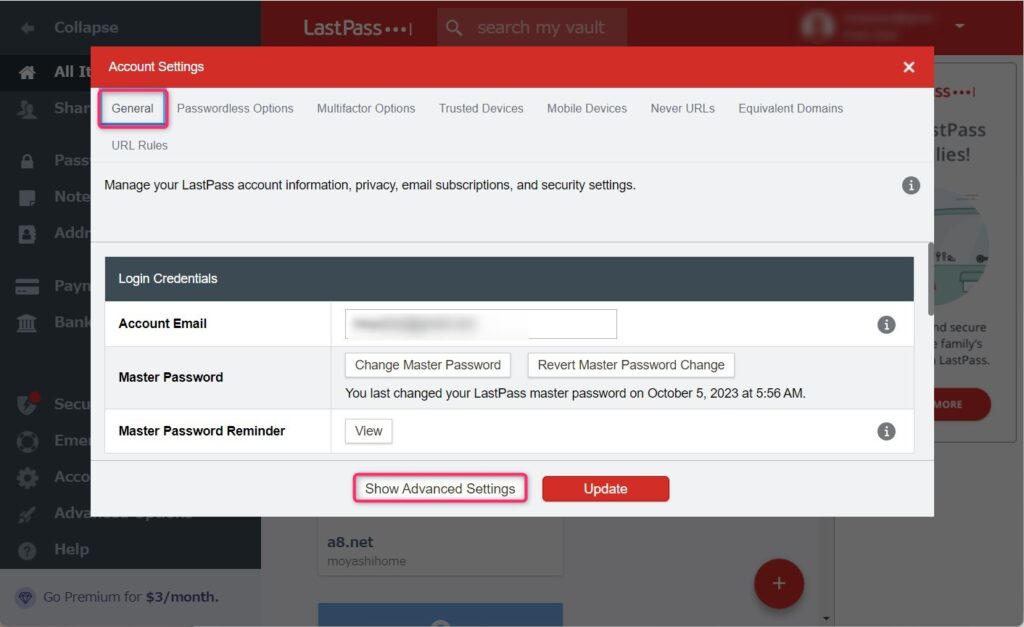Click the Help question mark icon in sidebar
1024x627 pixels.
pyautogui.click(x=28, y=550)
